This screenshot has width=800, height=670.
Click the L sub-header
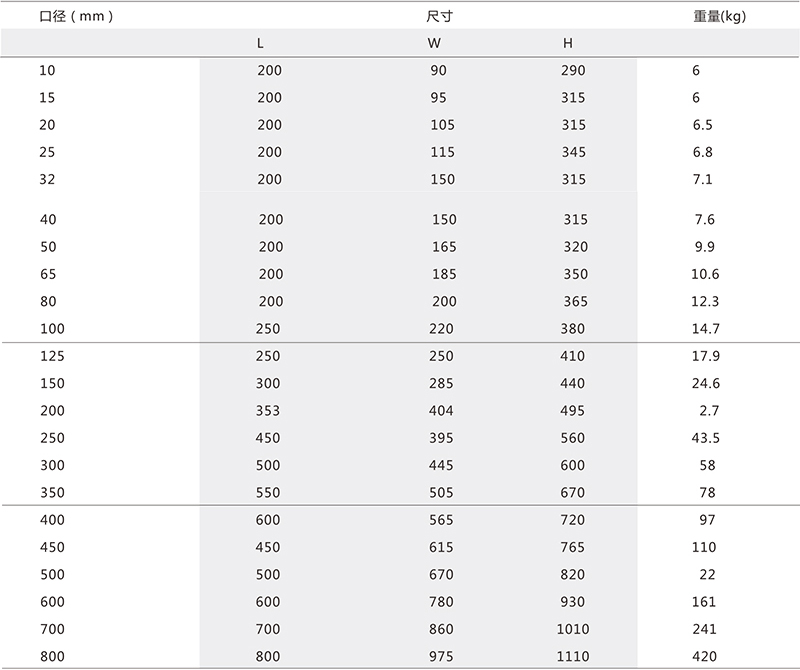(260, 43)
